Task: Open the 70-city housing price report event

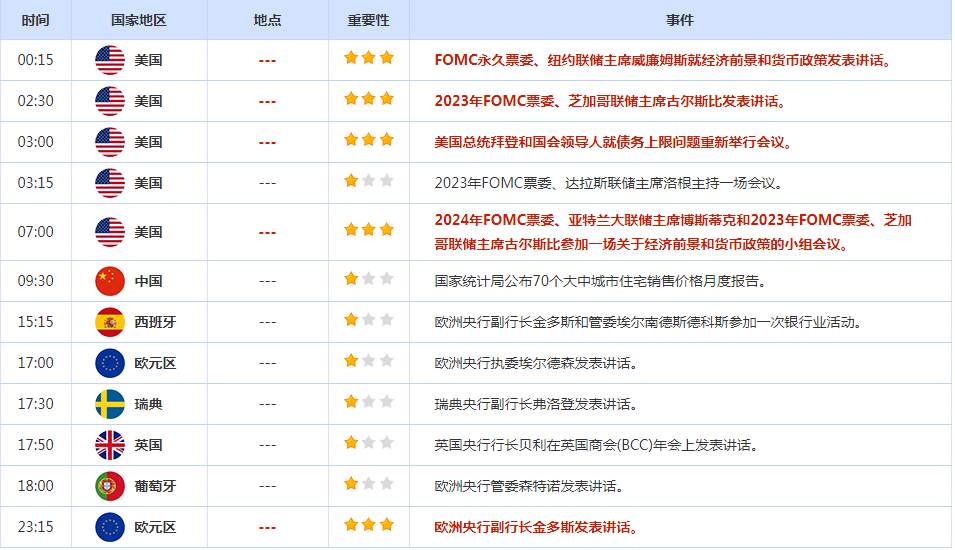Action: (601, 281)
